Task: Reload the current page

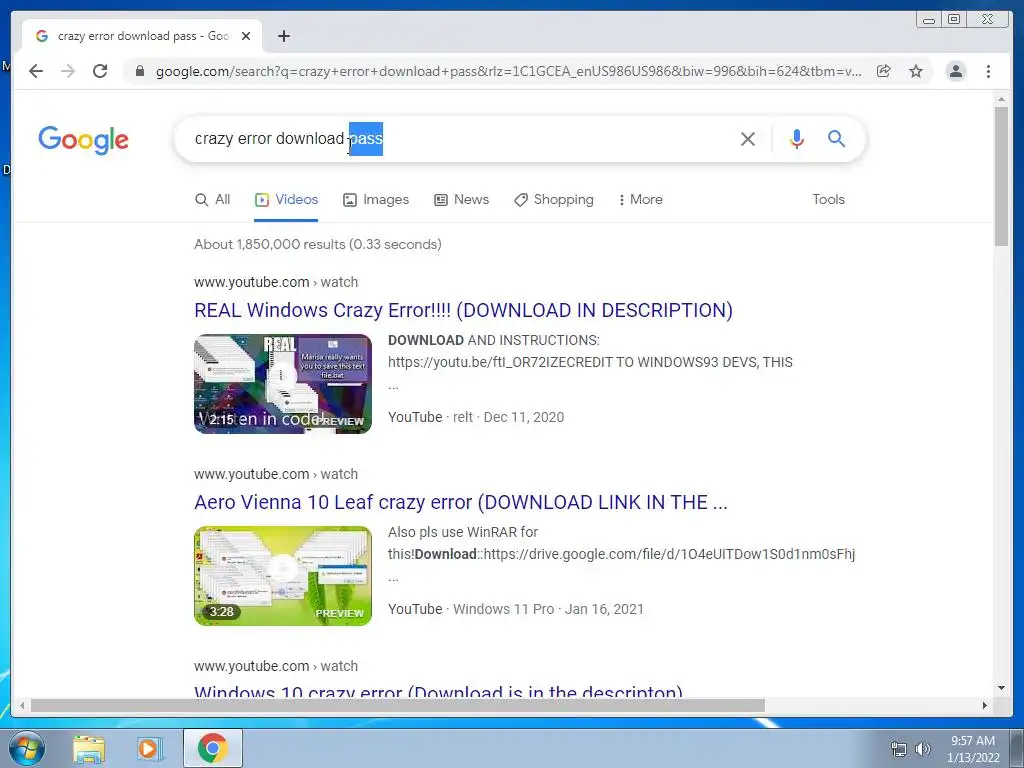Action: coord(100,71)
